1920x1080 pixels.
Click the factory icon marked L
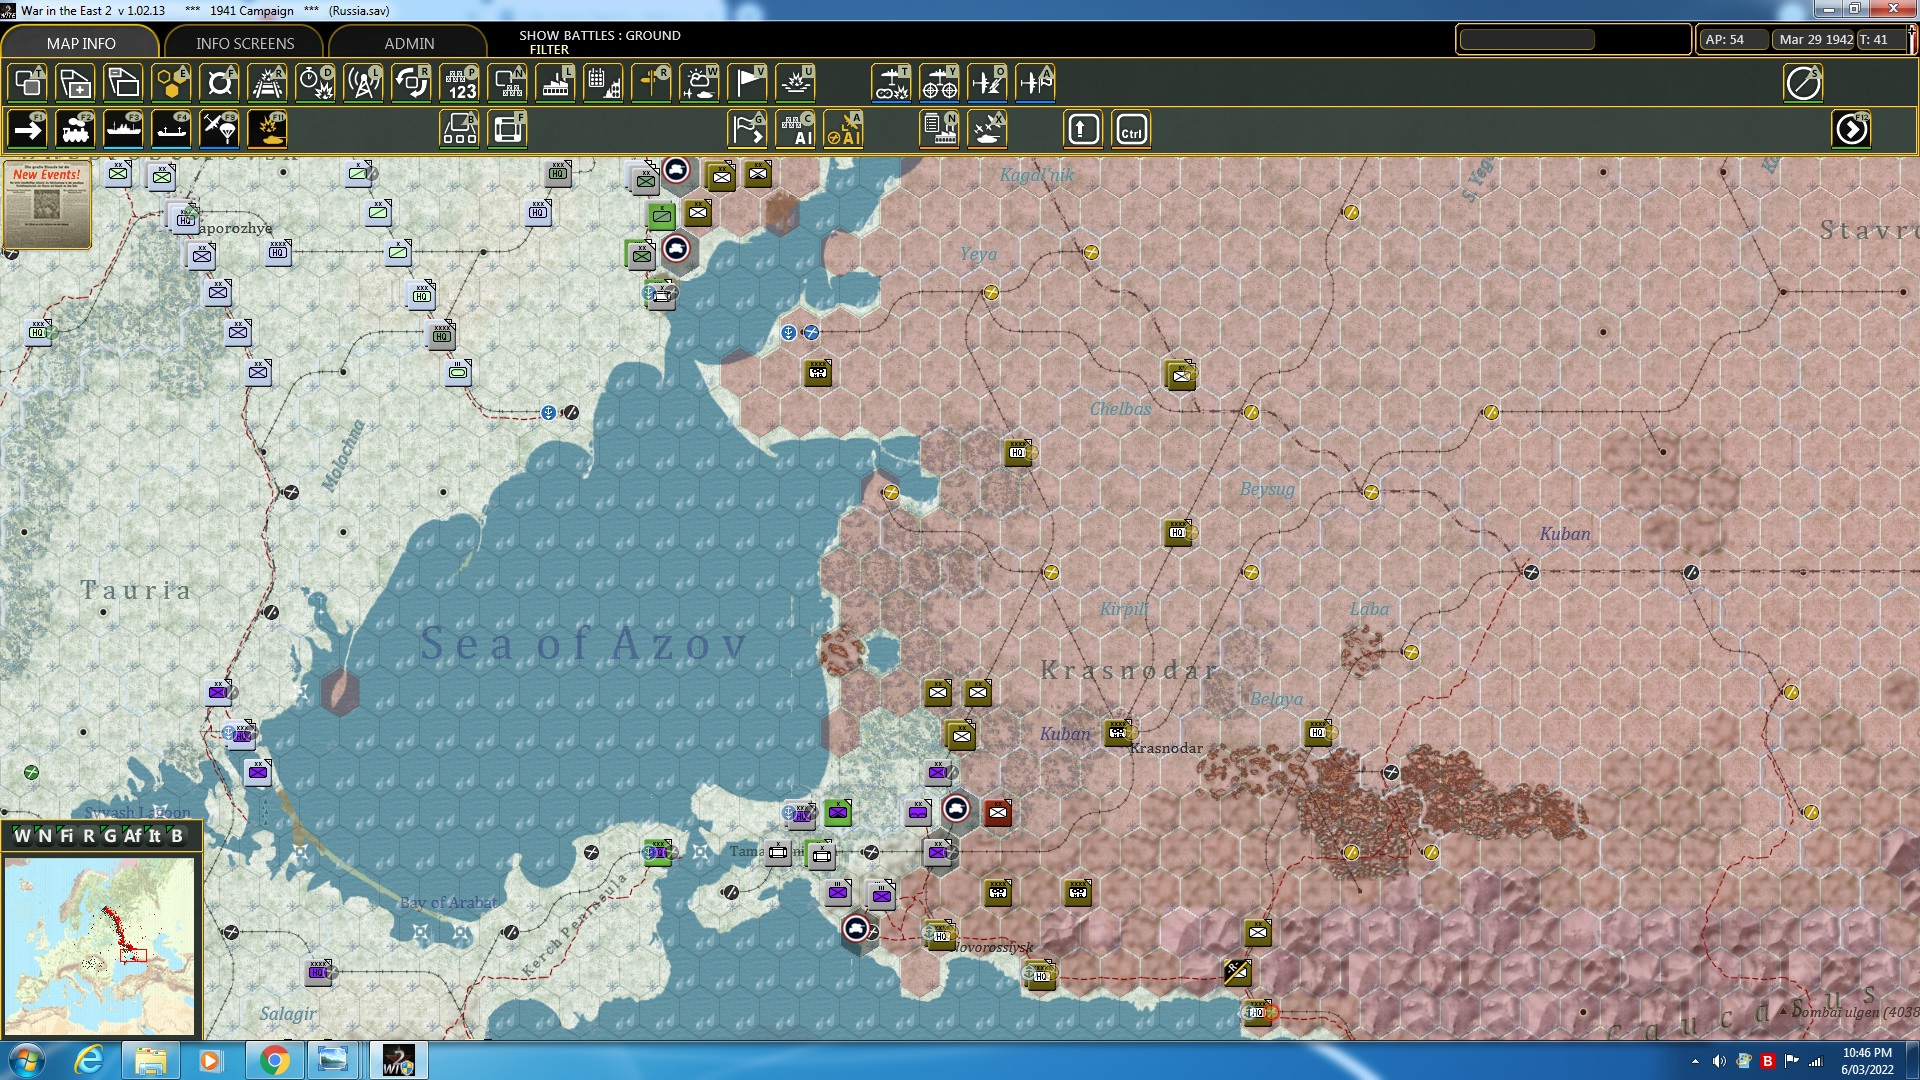pos(555,83)
